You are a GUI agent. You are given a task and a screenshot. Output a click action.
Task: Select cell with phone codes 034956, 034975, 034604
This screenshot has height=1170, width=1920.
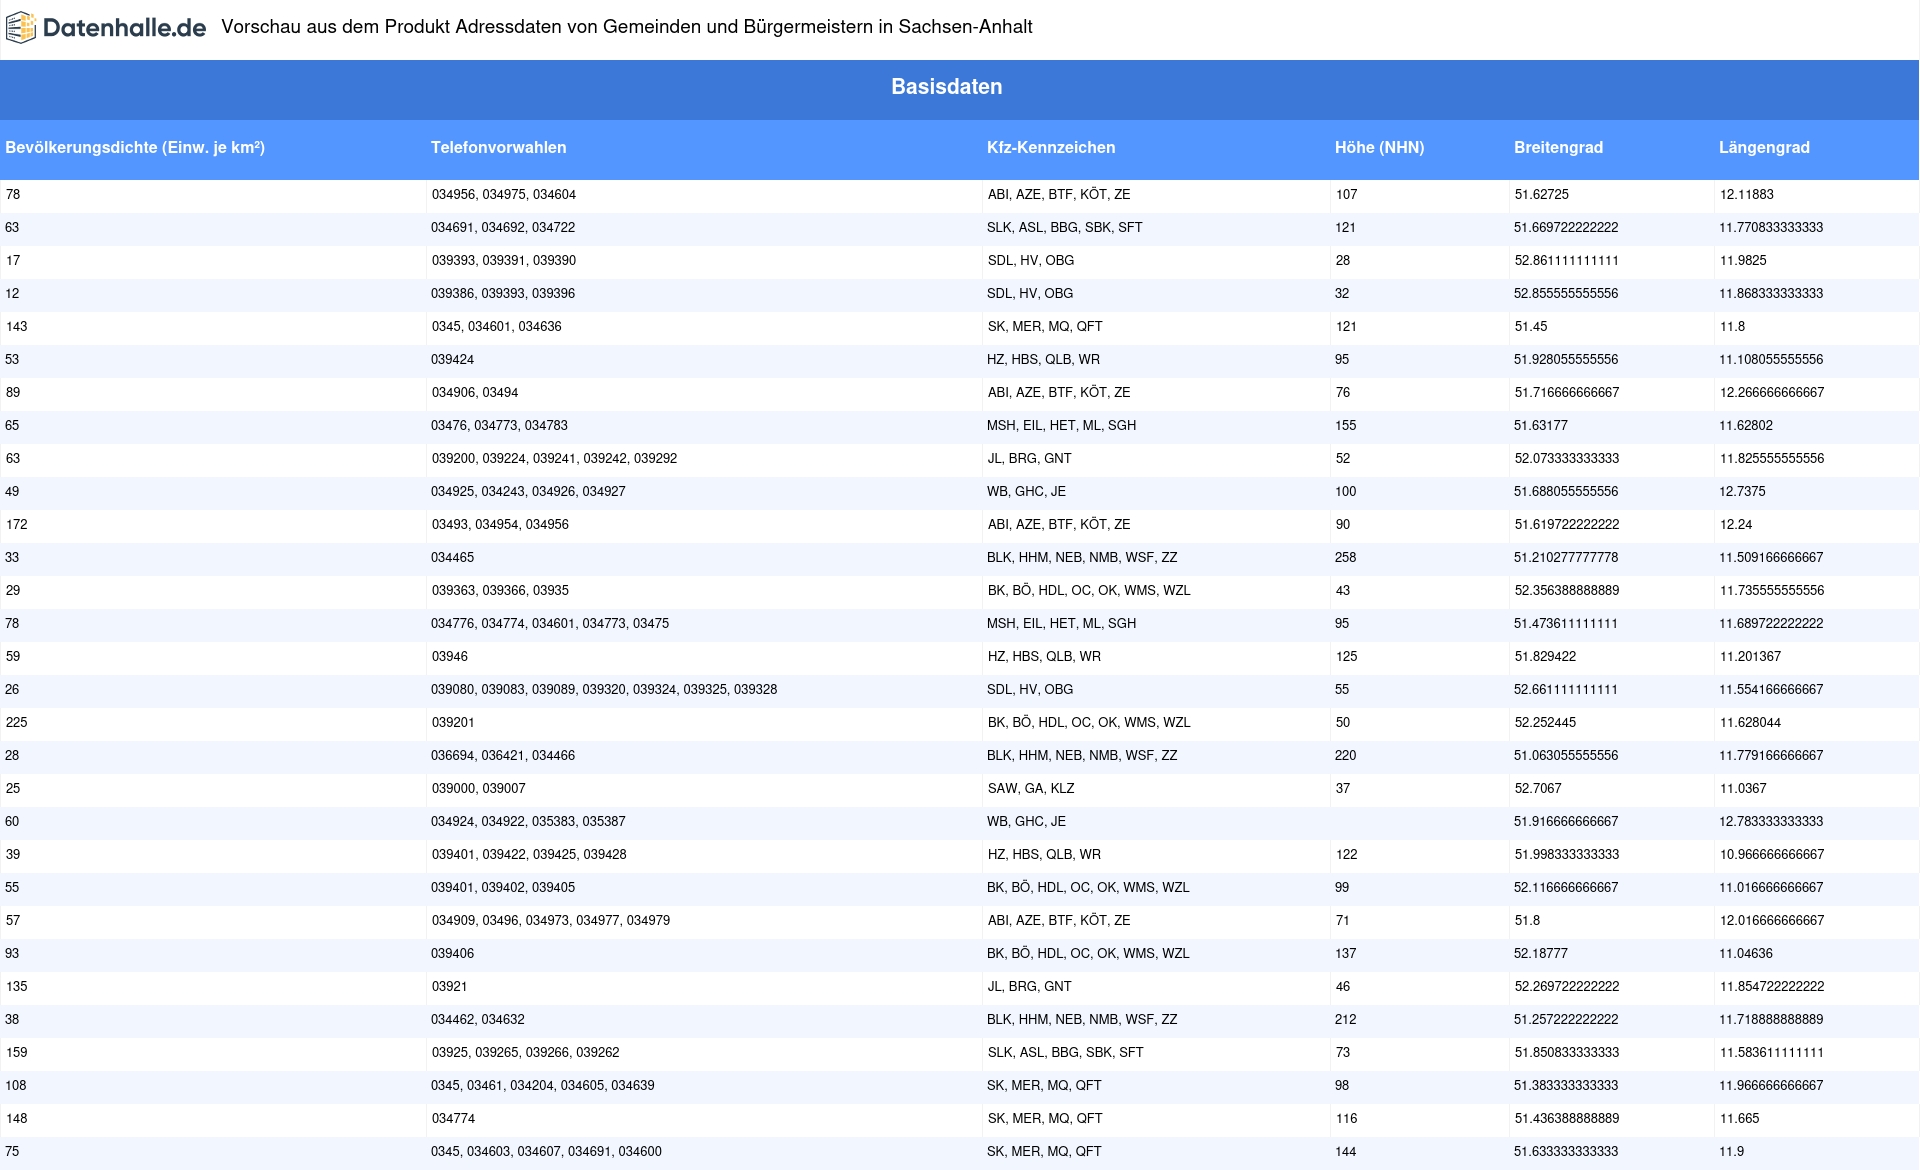click(503, 195)
